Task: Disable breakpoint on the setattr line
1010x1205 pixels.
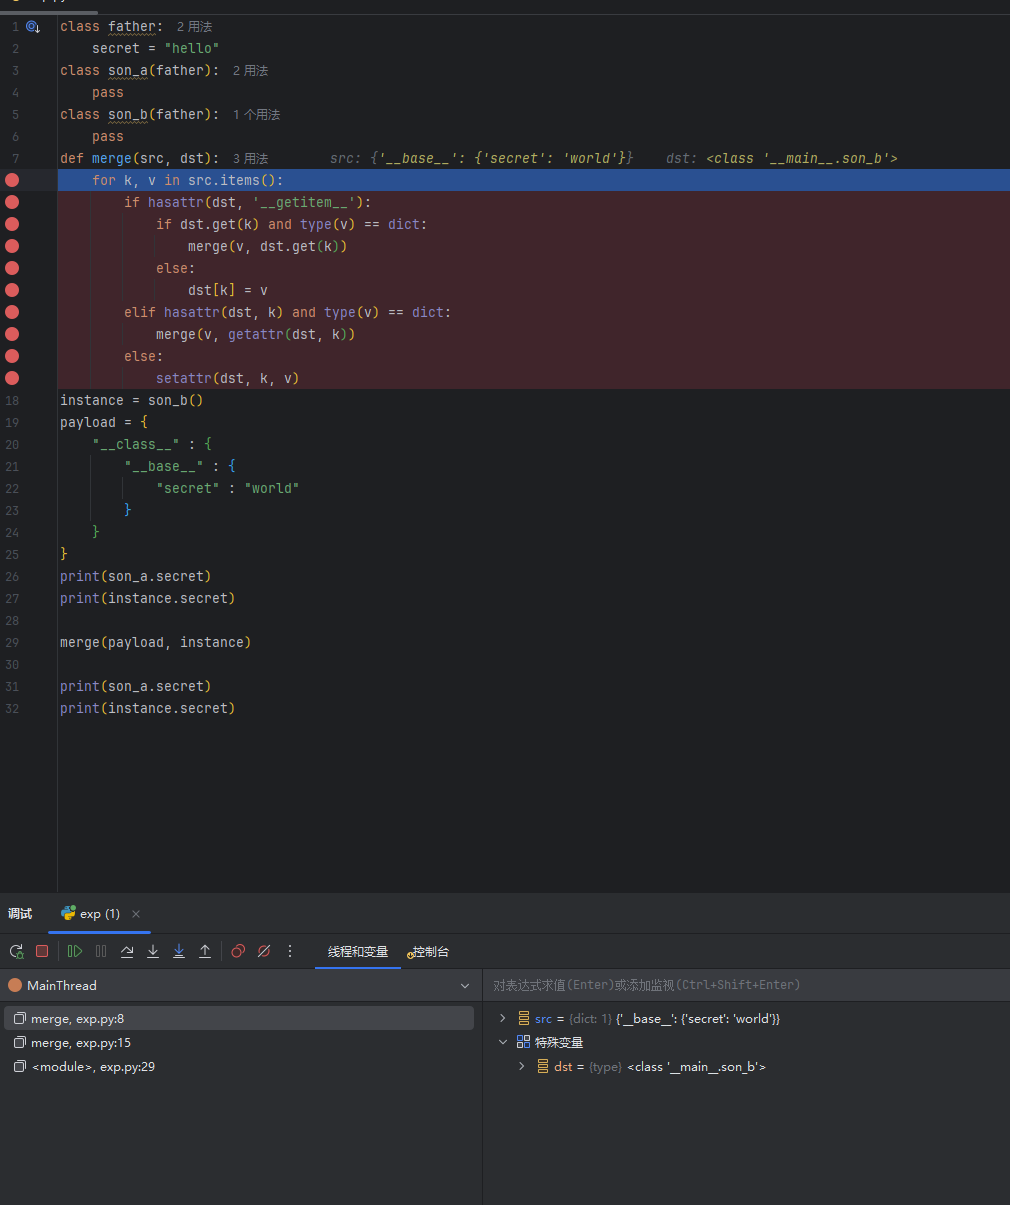Action: [12, 378]
